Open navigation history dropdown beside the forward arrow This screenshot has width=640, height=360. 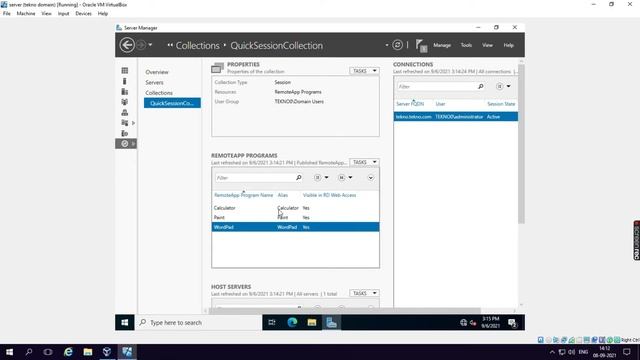coord(150,45)
